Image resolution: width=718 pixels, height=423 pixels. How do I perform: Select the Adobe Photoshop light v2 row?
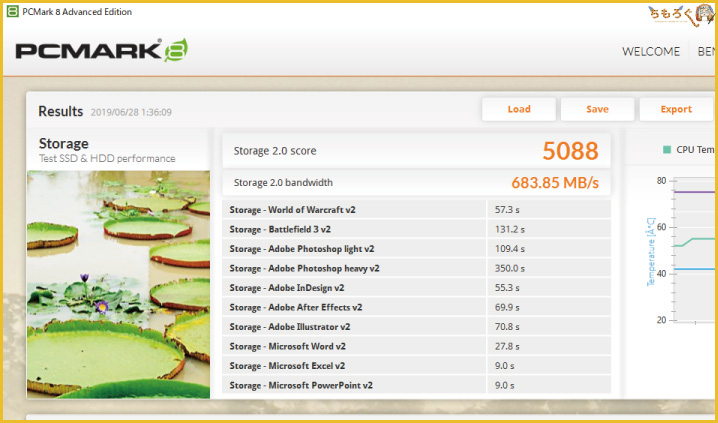coord(416,249)
